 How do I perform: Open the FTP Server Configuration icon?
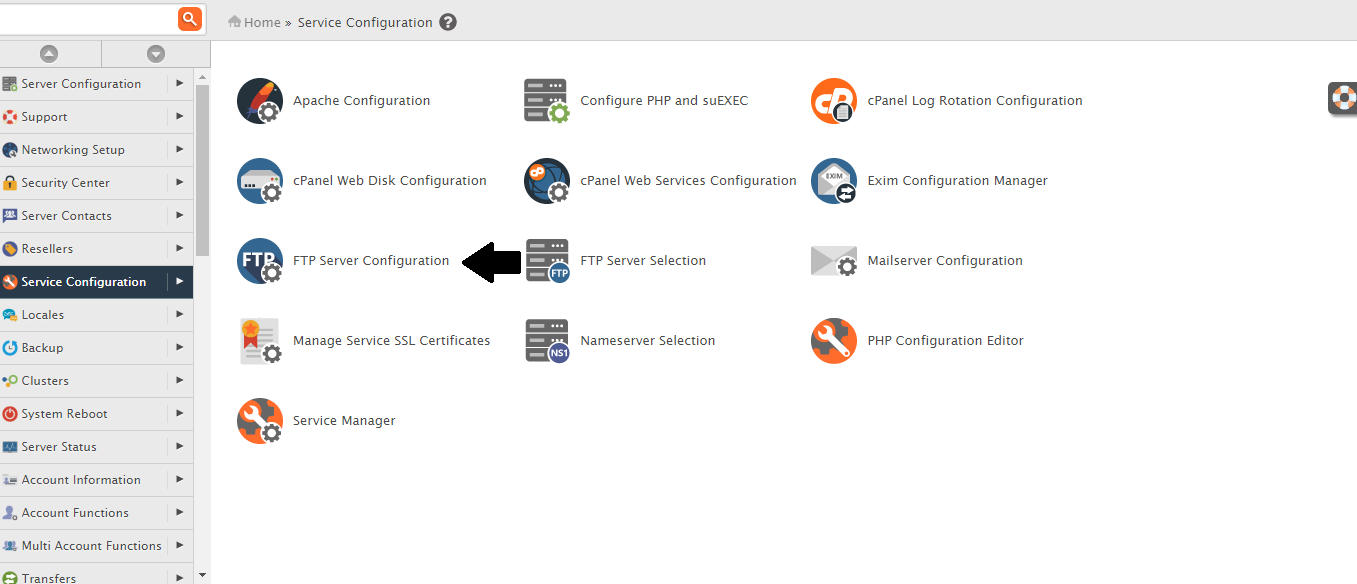tap(260, 261)
